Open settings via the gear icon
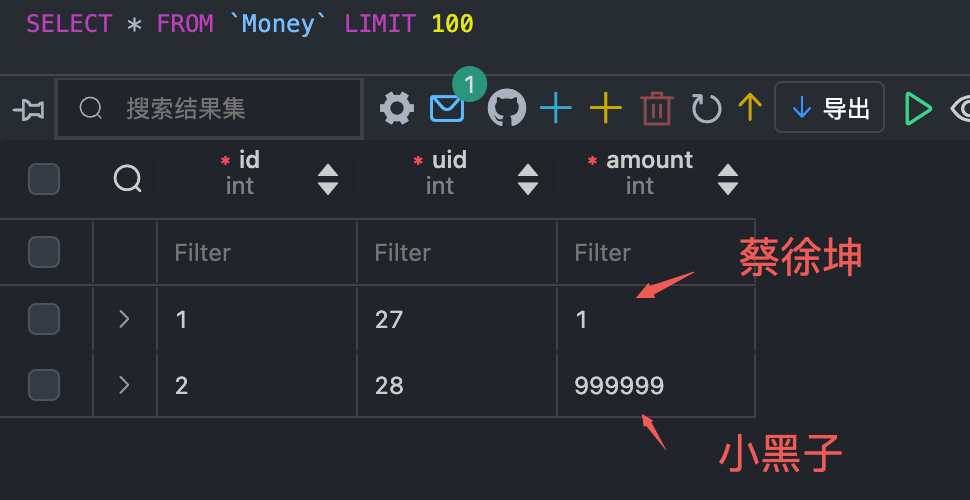The width and height of the screenshot is (970, 500). (397, 108)
